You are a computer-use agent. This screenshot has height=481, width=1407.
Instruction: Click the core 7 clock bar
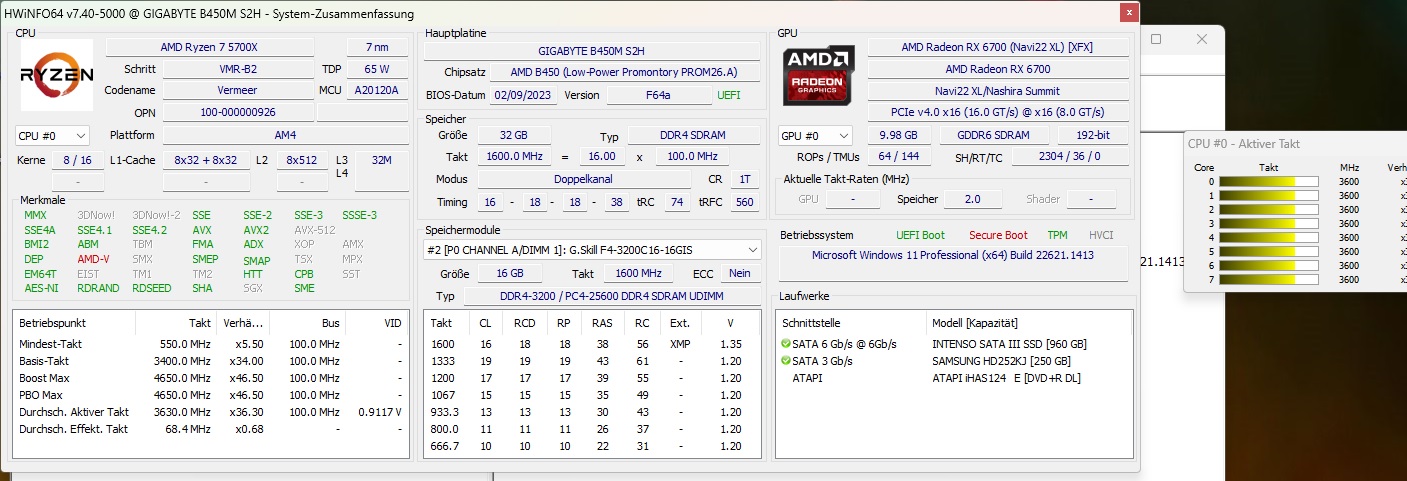pyautogui.click(x=1268, y=280)
